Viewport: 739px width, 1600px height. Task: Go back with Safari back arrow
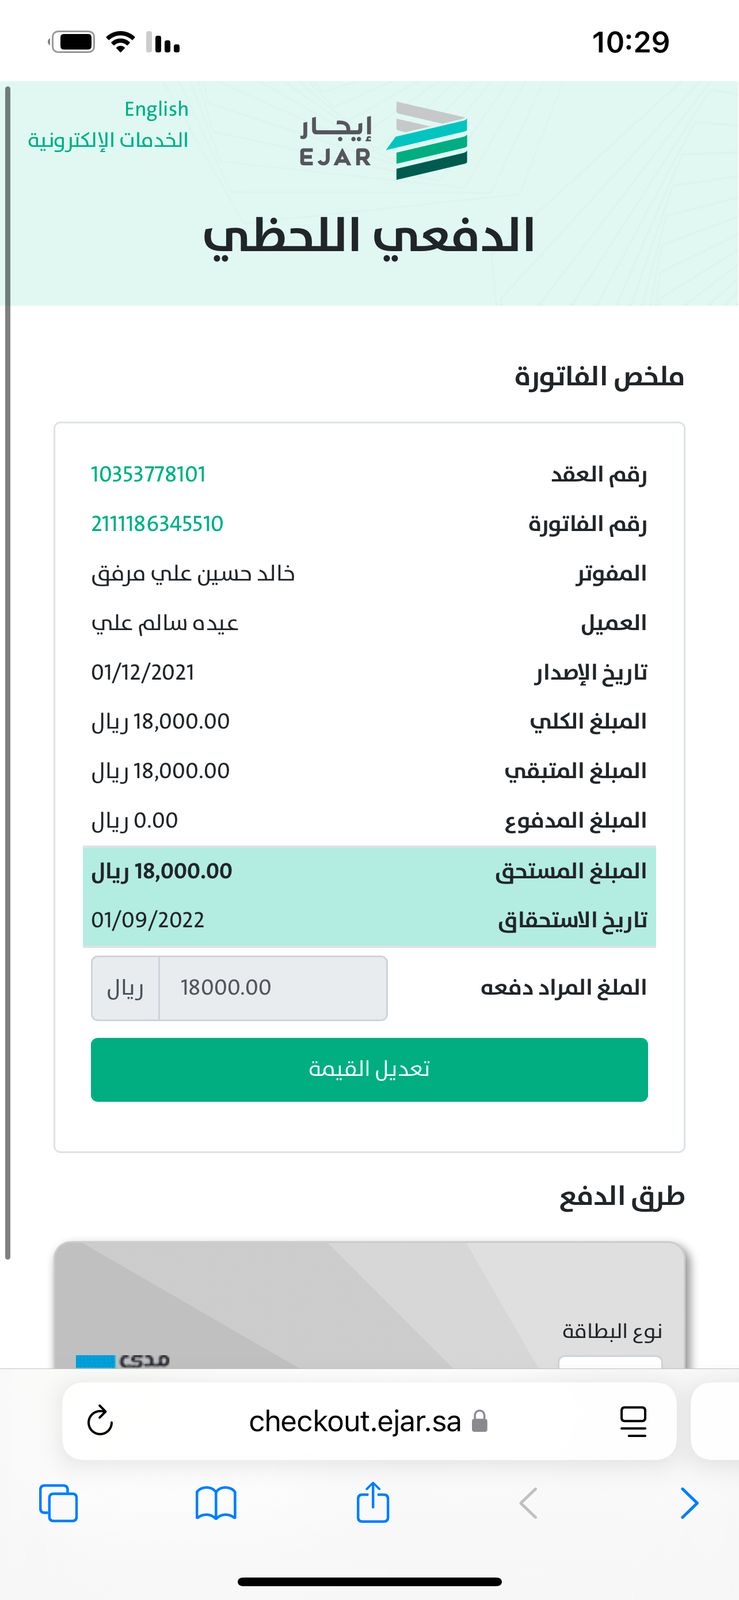(x=529, y=1503)
